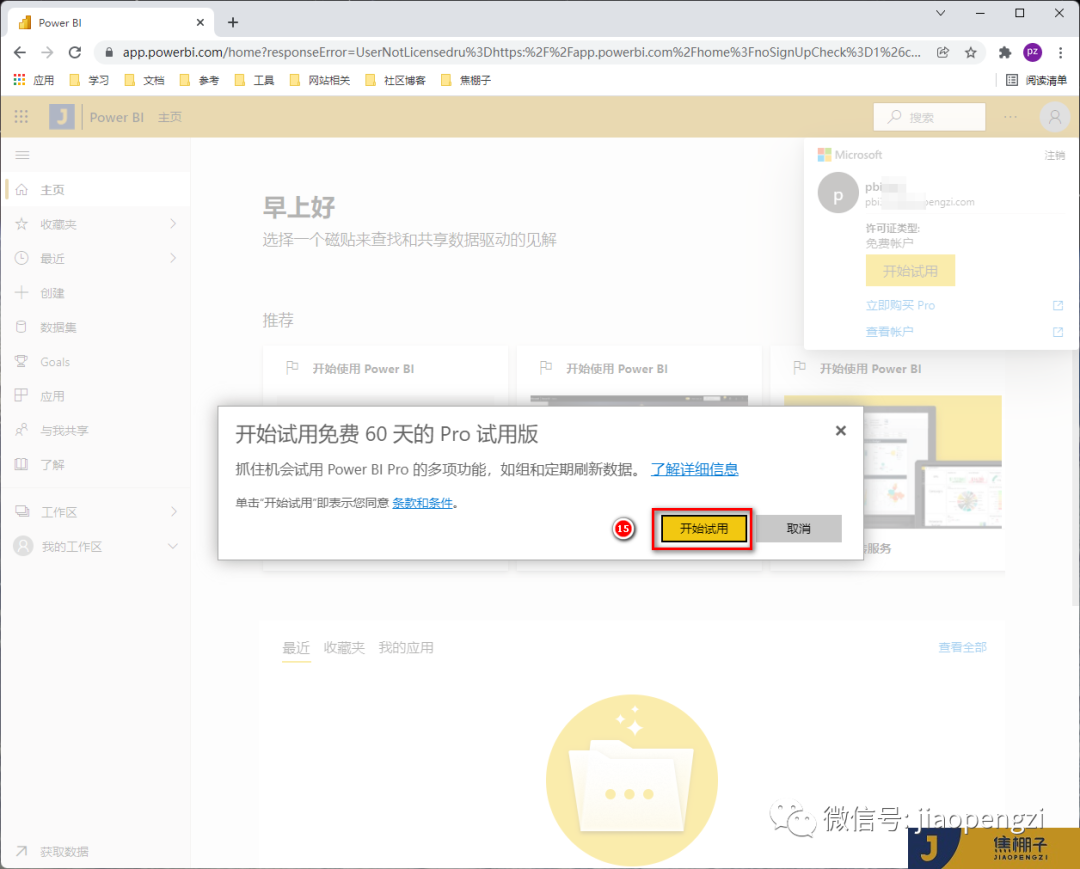Image resolution: width=1080 pixels, height=869 pixels.
Task: Open 我的工作区 in the sidebar
Action: tap(96, 547)
